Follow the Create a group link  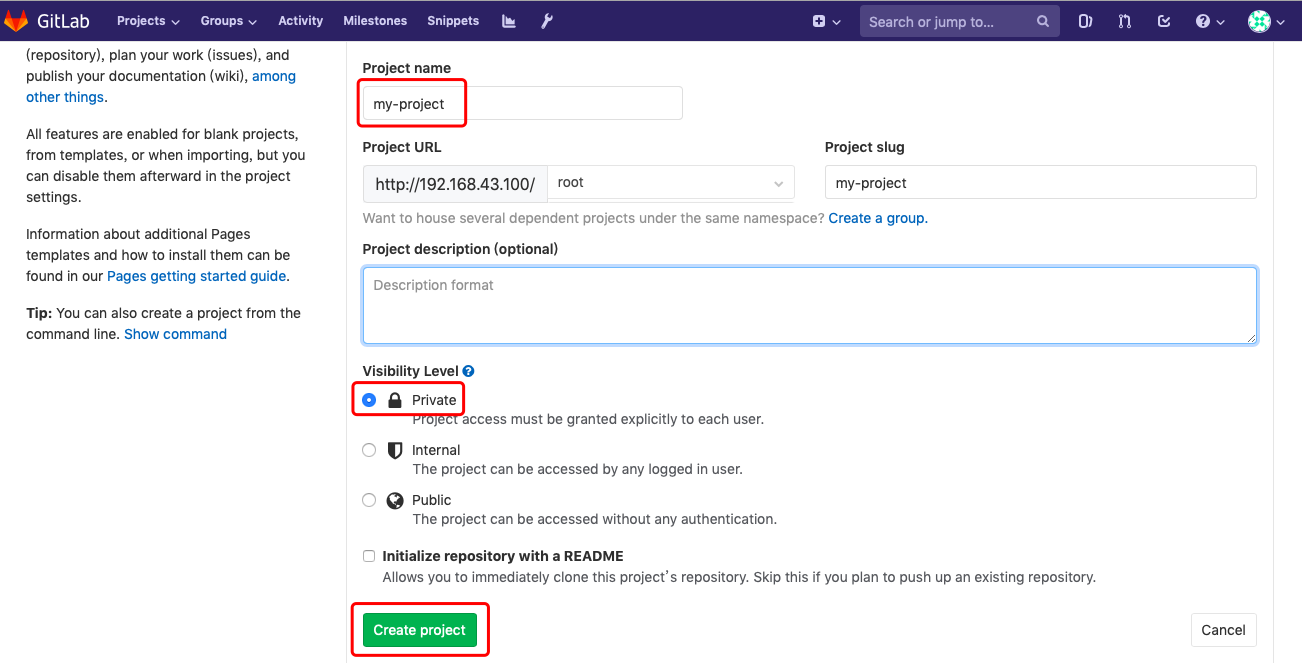(x=877, y=218)
